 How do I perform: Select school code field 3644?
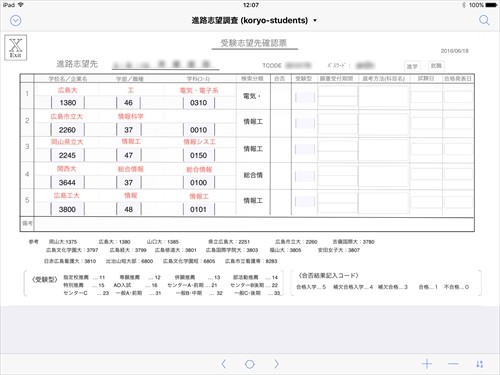(x=67, y=182)
